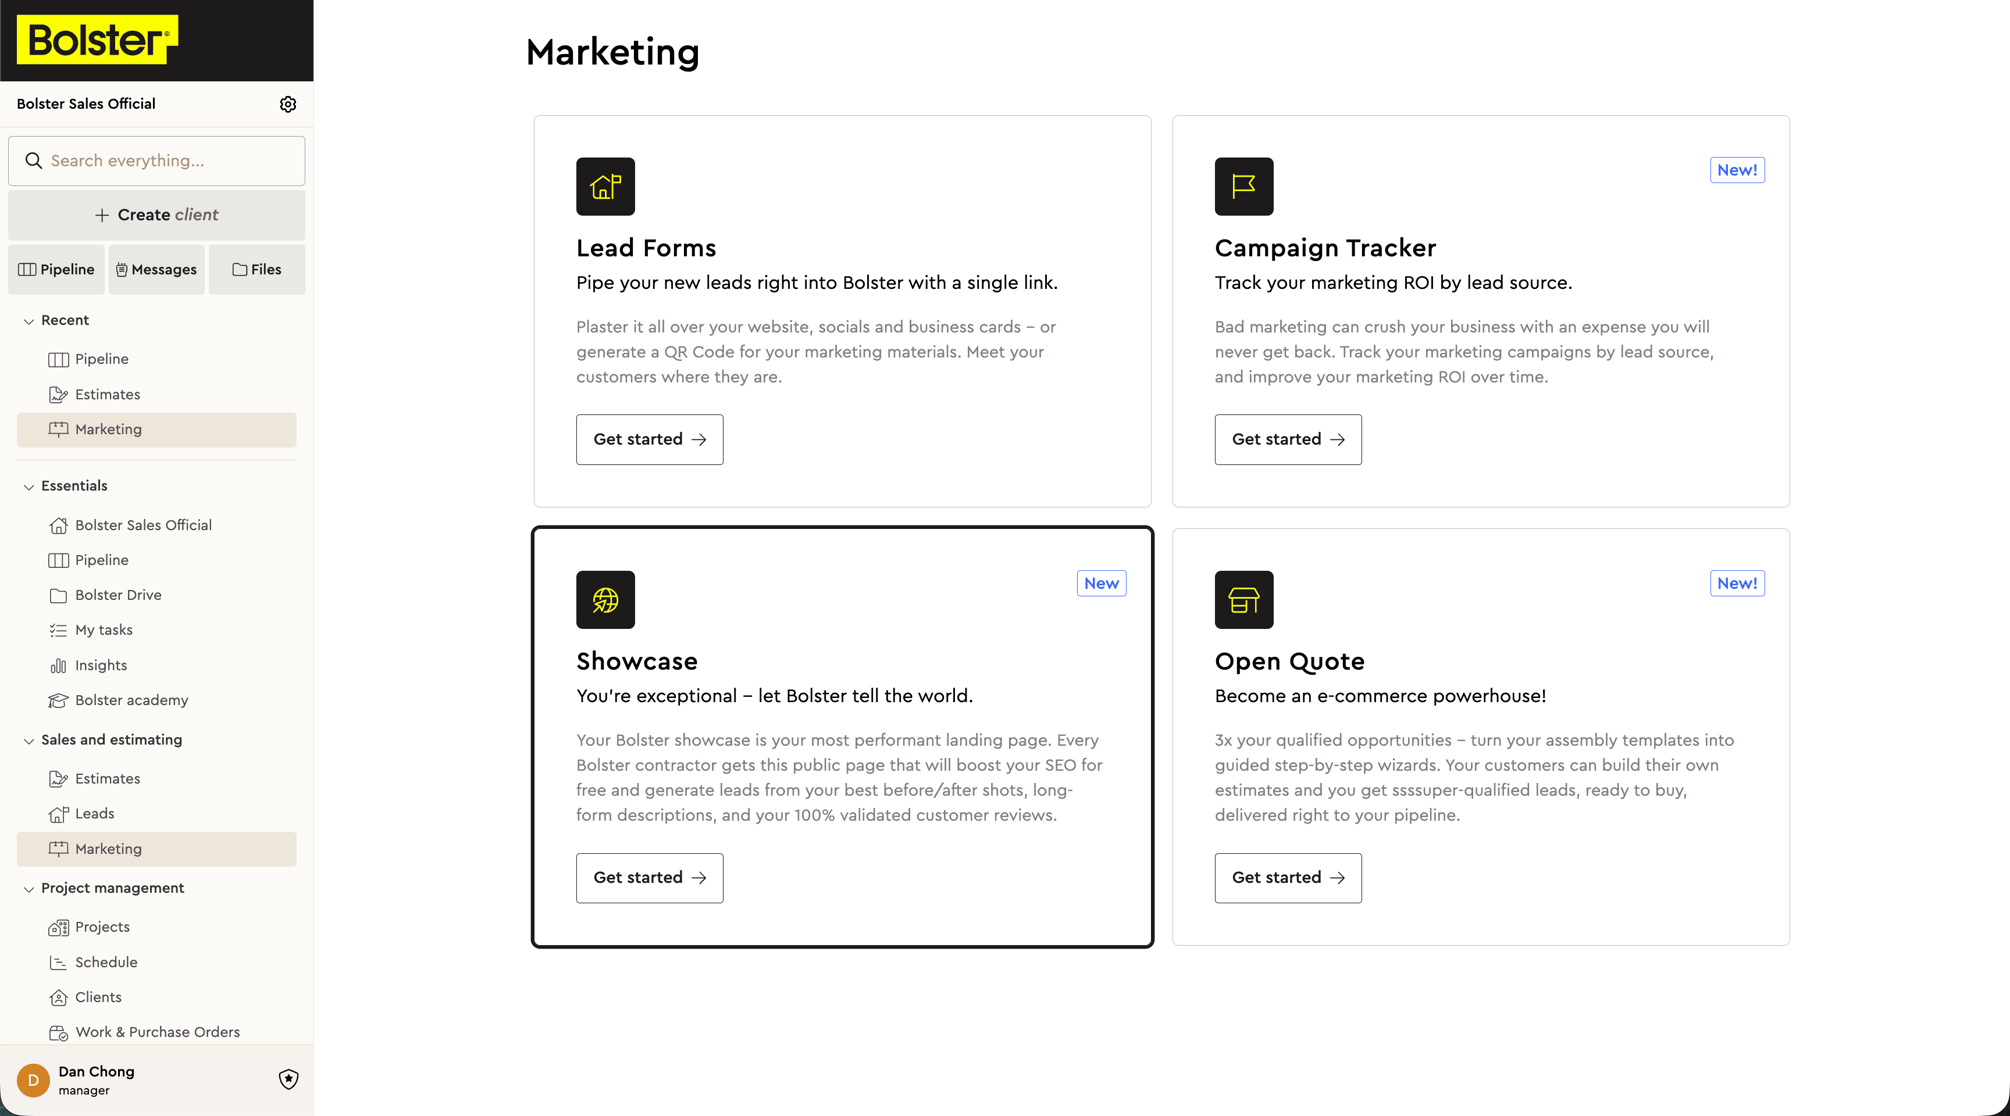Switch to the Files tab
Image resolution: width=2010 pixels, height=1116 pixels.
click(257, 270)
